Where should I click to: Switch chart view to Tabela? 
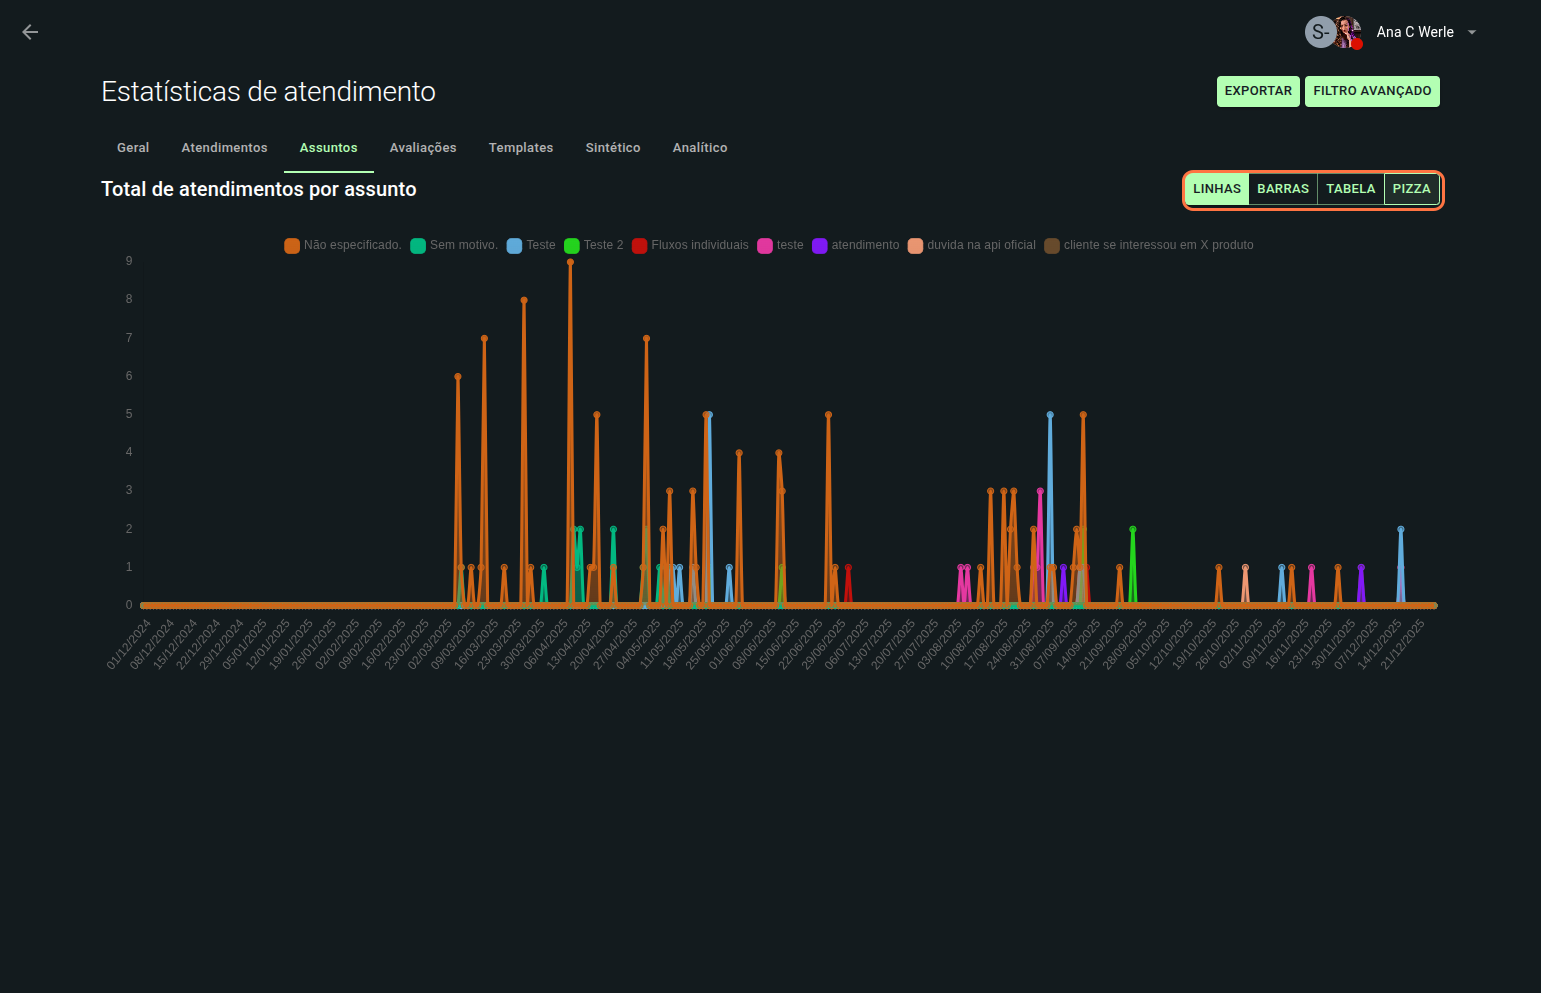point(1350,189)
